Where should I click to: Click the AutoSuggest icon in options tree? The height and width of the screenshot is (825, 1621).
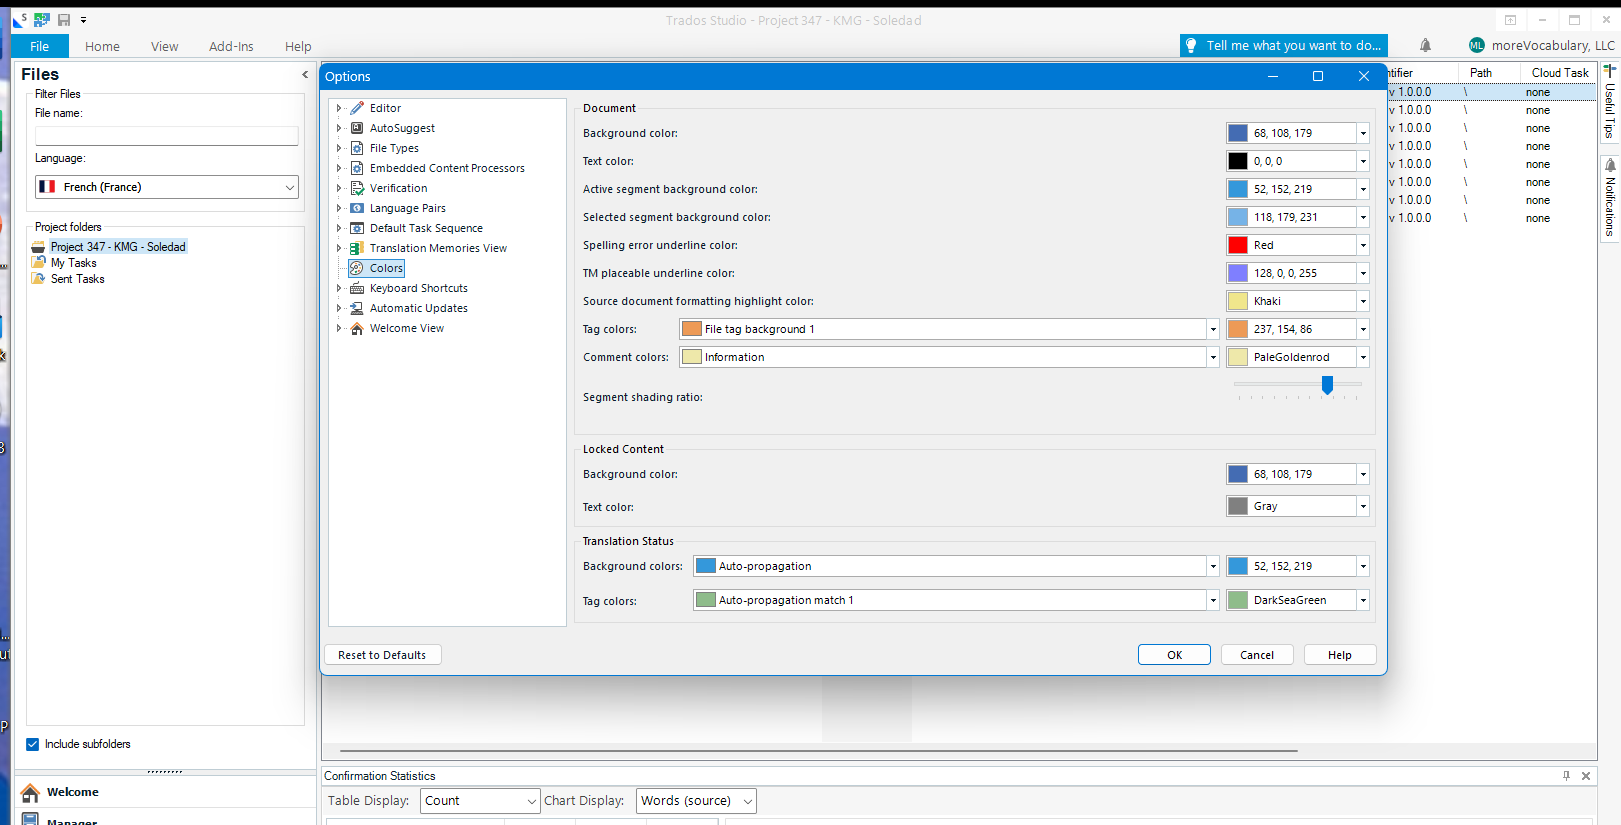click(357, 128)
